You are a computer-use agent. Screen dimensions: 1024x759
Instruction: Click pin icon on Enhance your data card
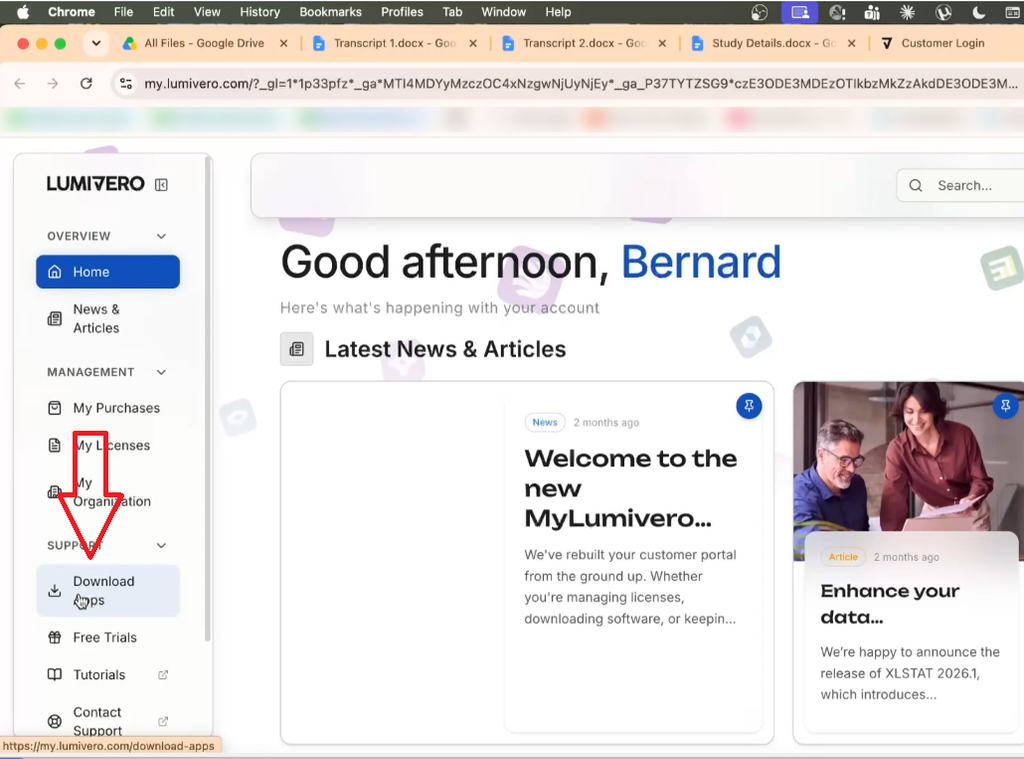(1006, 406)
